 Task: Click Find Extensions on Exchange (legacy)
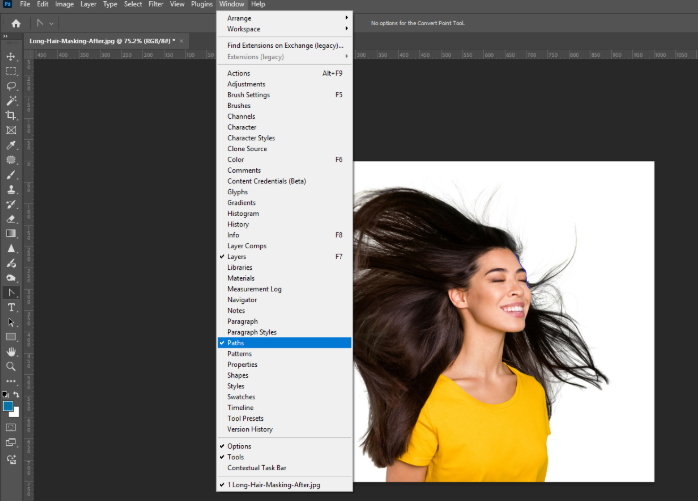click(x=284, y=45)
